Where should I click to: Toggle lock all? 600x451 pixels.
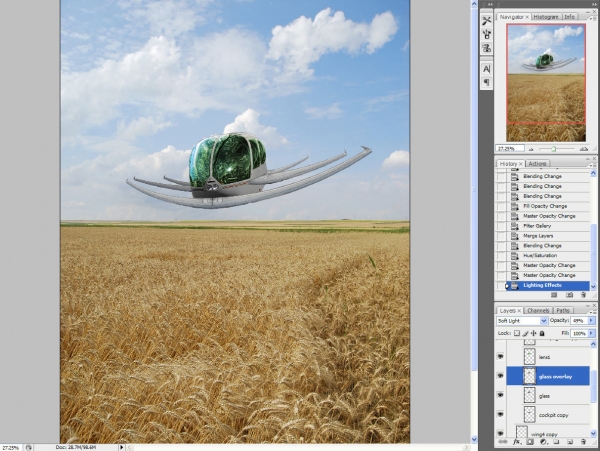(x=542, y=333)
